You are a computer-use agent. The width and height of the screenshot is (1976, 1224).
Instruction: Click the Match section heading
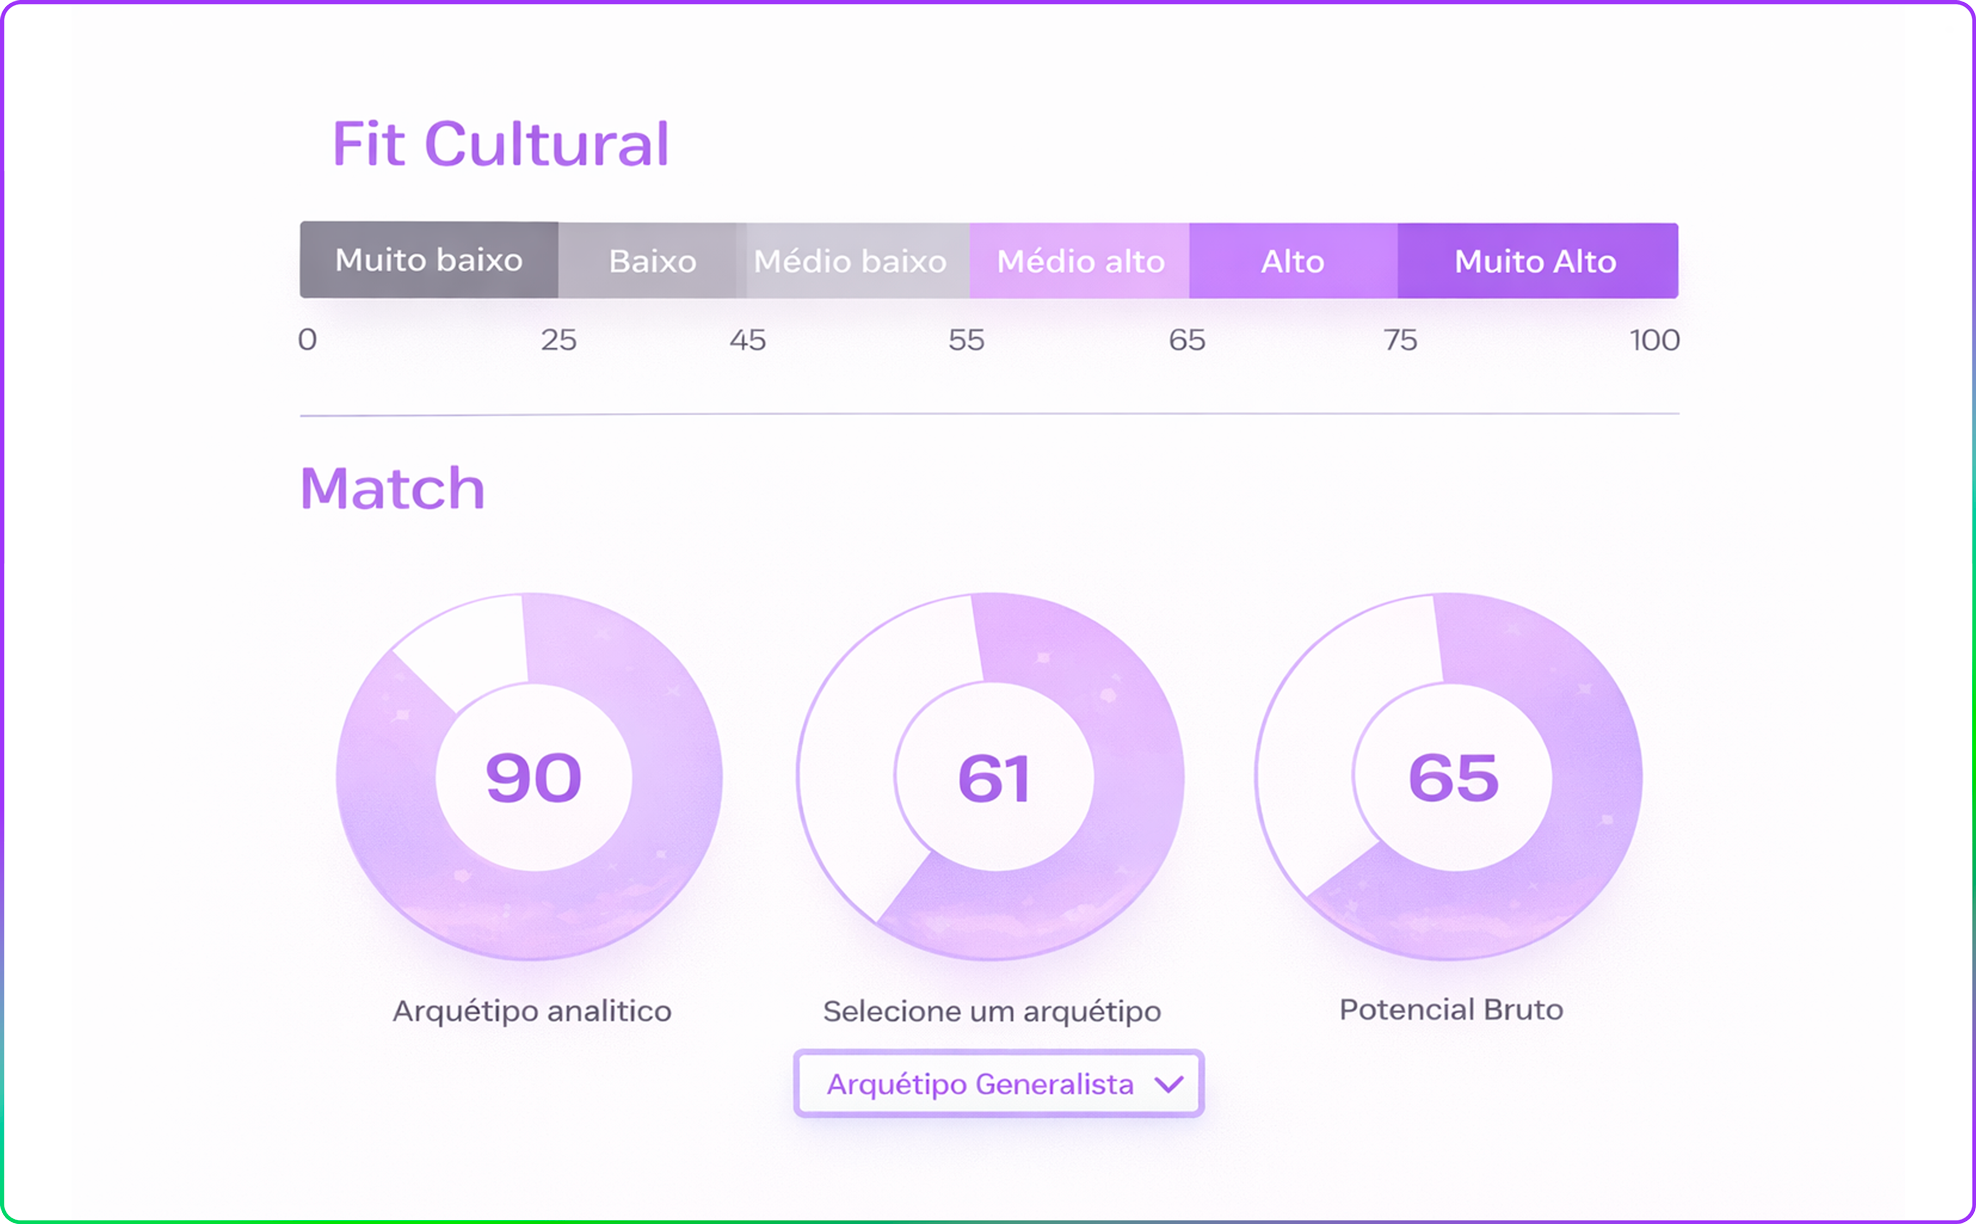(x=392, y=488)
